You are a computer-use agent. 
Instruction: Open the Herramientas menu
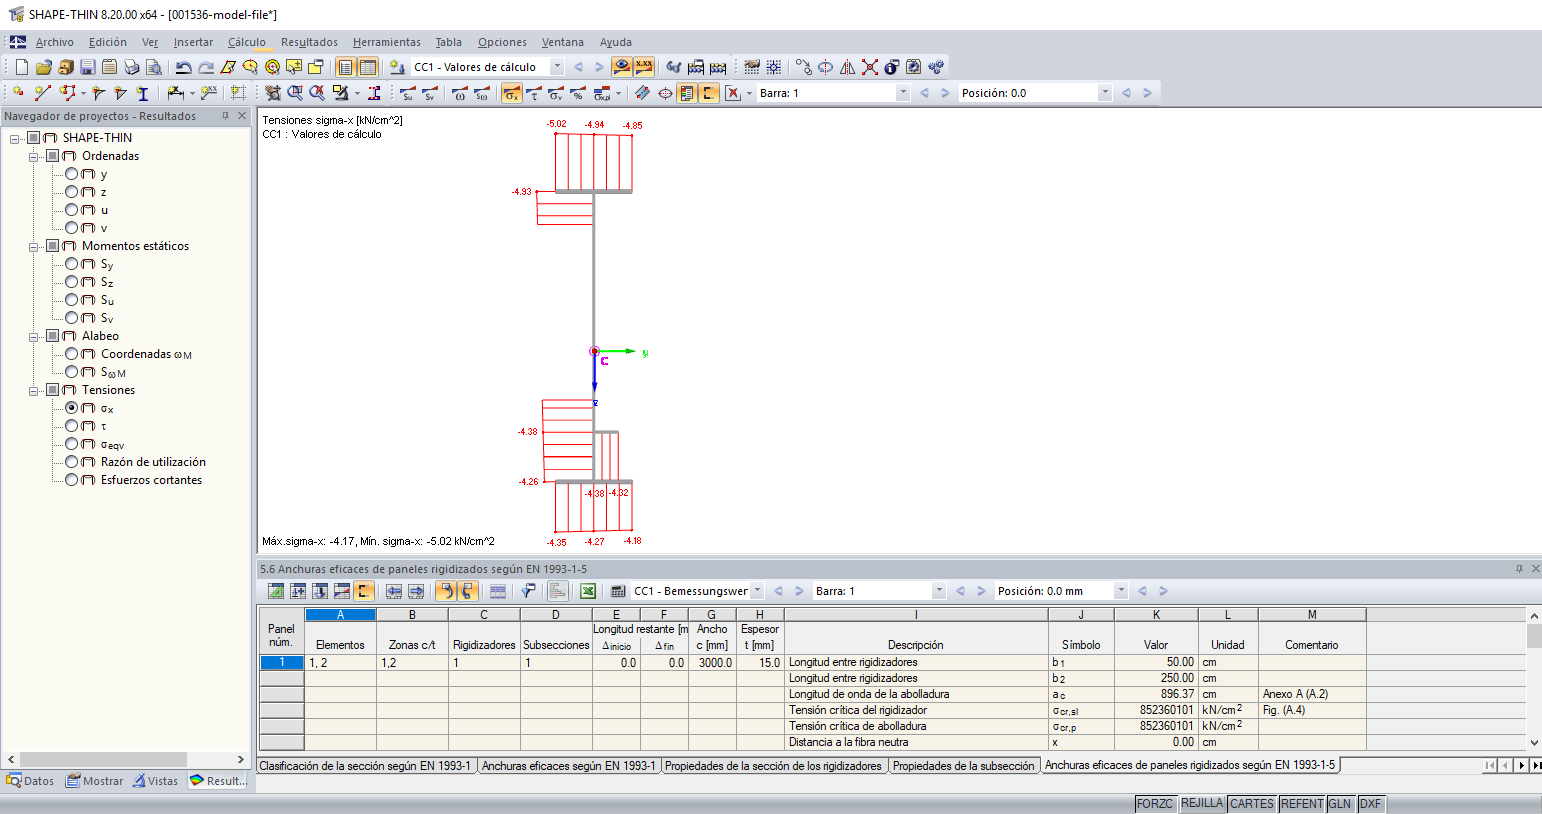click(387, 42)
